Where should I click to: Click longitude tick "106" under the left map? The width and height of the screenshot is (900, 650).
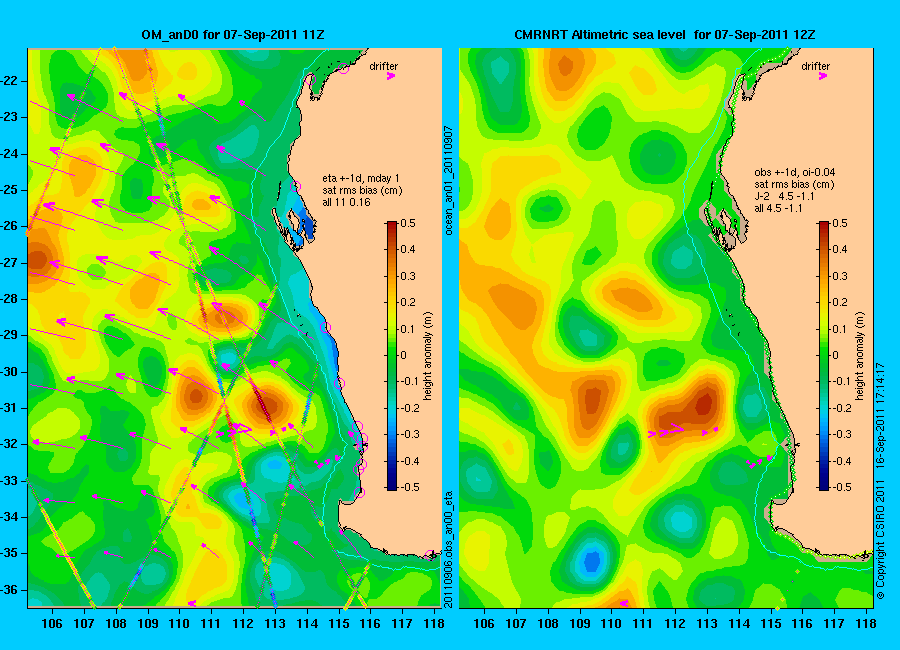tap(52, 624)
